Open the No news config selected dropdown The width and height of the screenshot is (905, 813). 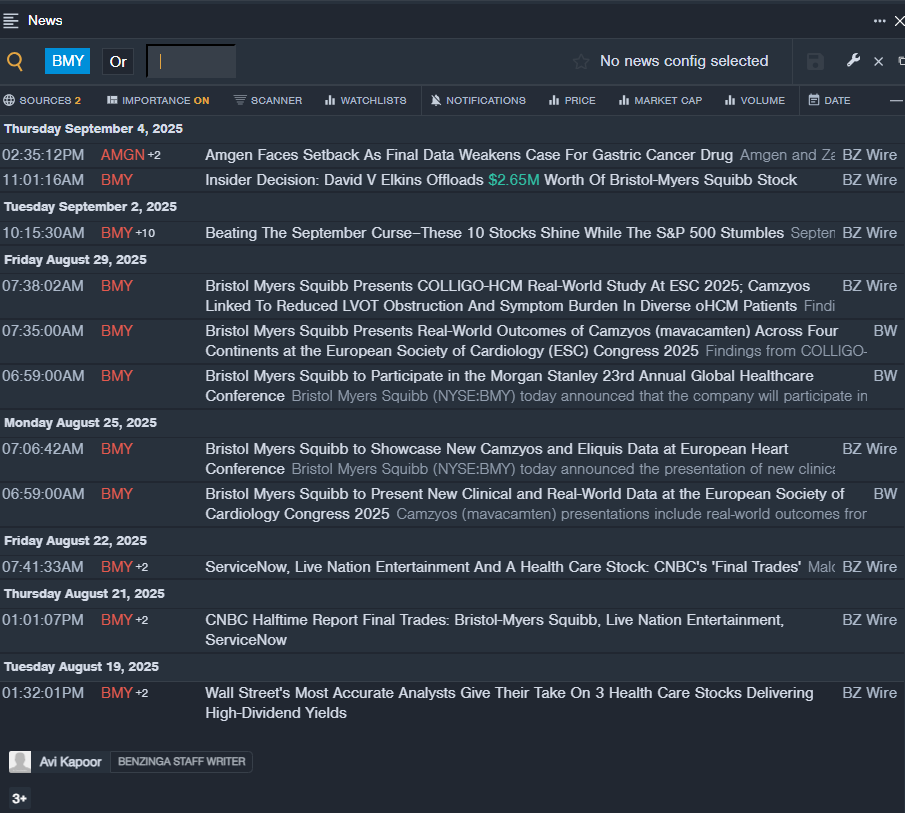684,61
